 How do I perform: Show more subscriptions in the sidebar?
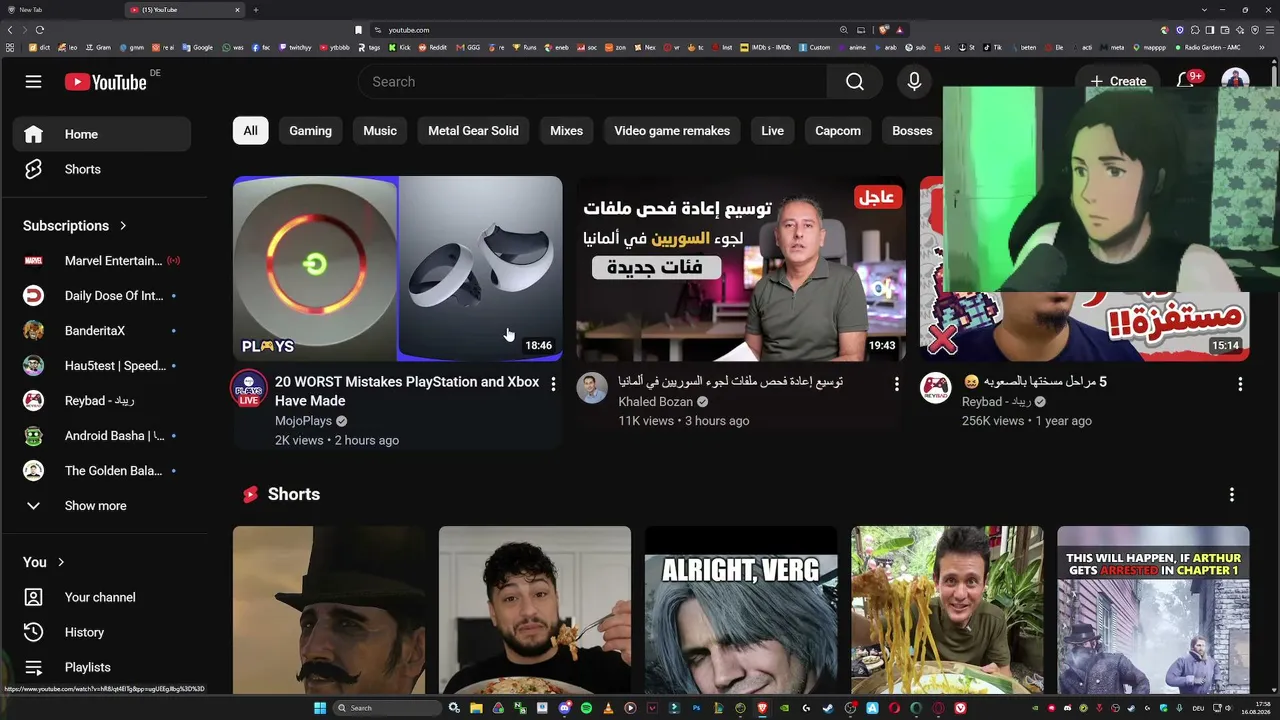[102, 506]
